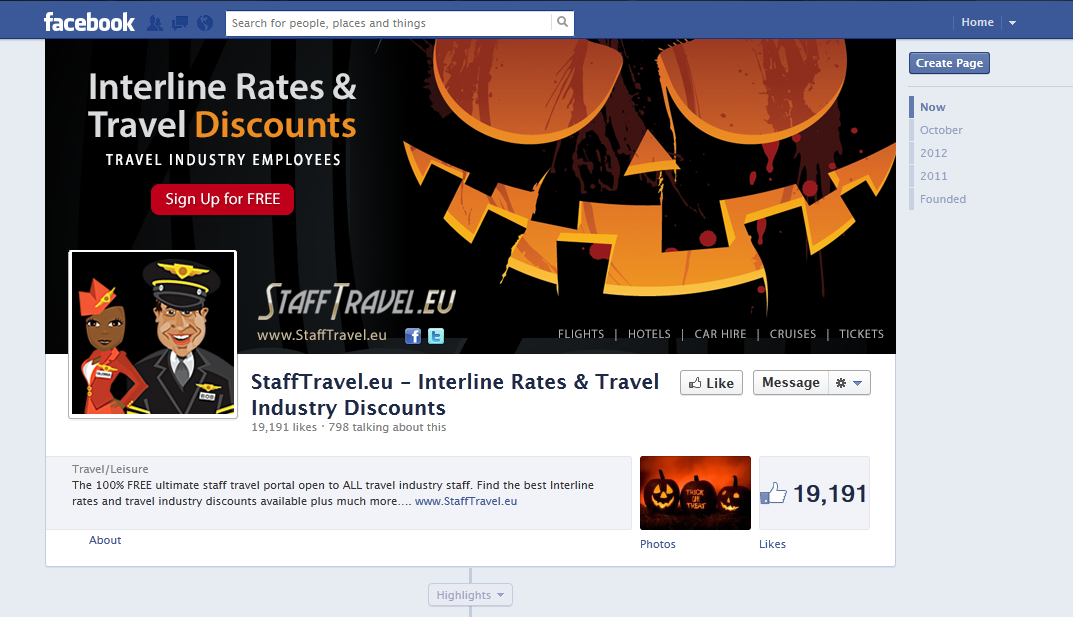This screenshot has width=1073, height=617.
Task: Open the www.StaffTravel.eu link in description
Action: pos(466,501)
